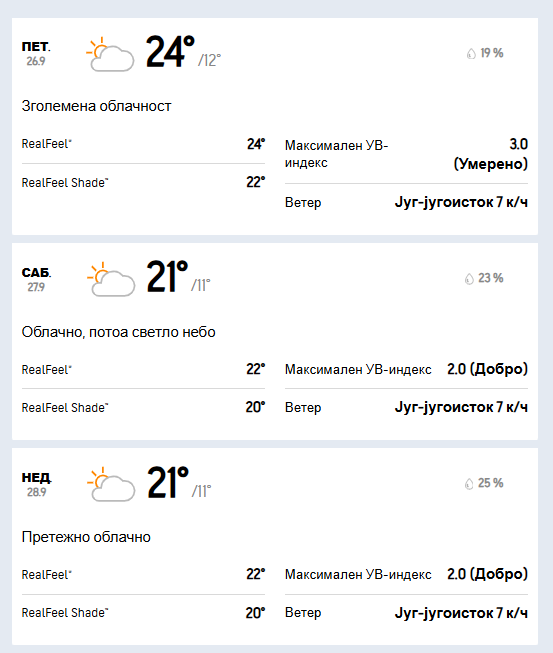This screenshot has height=653, width=553.
Task: Click the RealFeel Shade row in Saturday's card
Action: tap(143, 407)
